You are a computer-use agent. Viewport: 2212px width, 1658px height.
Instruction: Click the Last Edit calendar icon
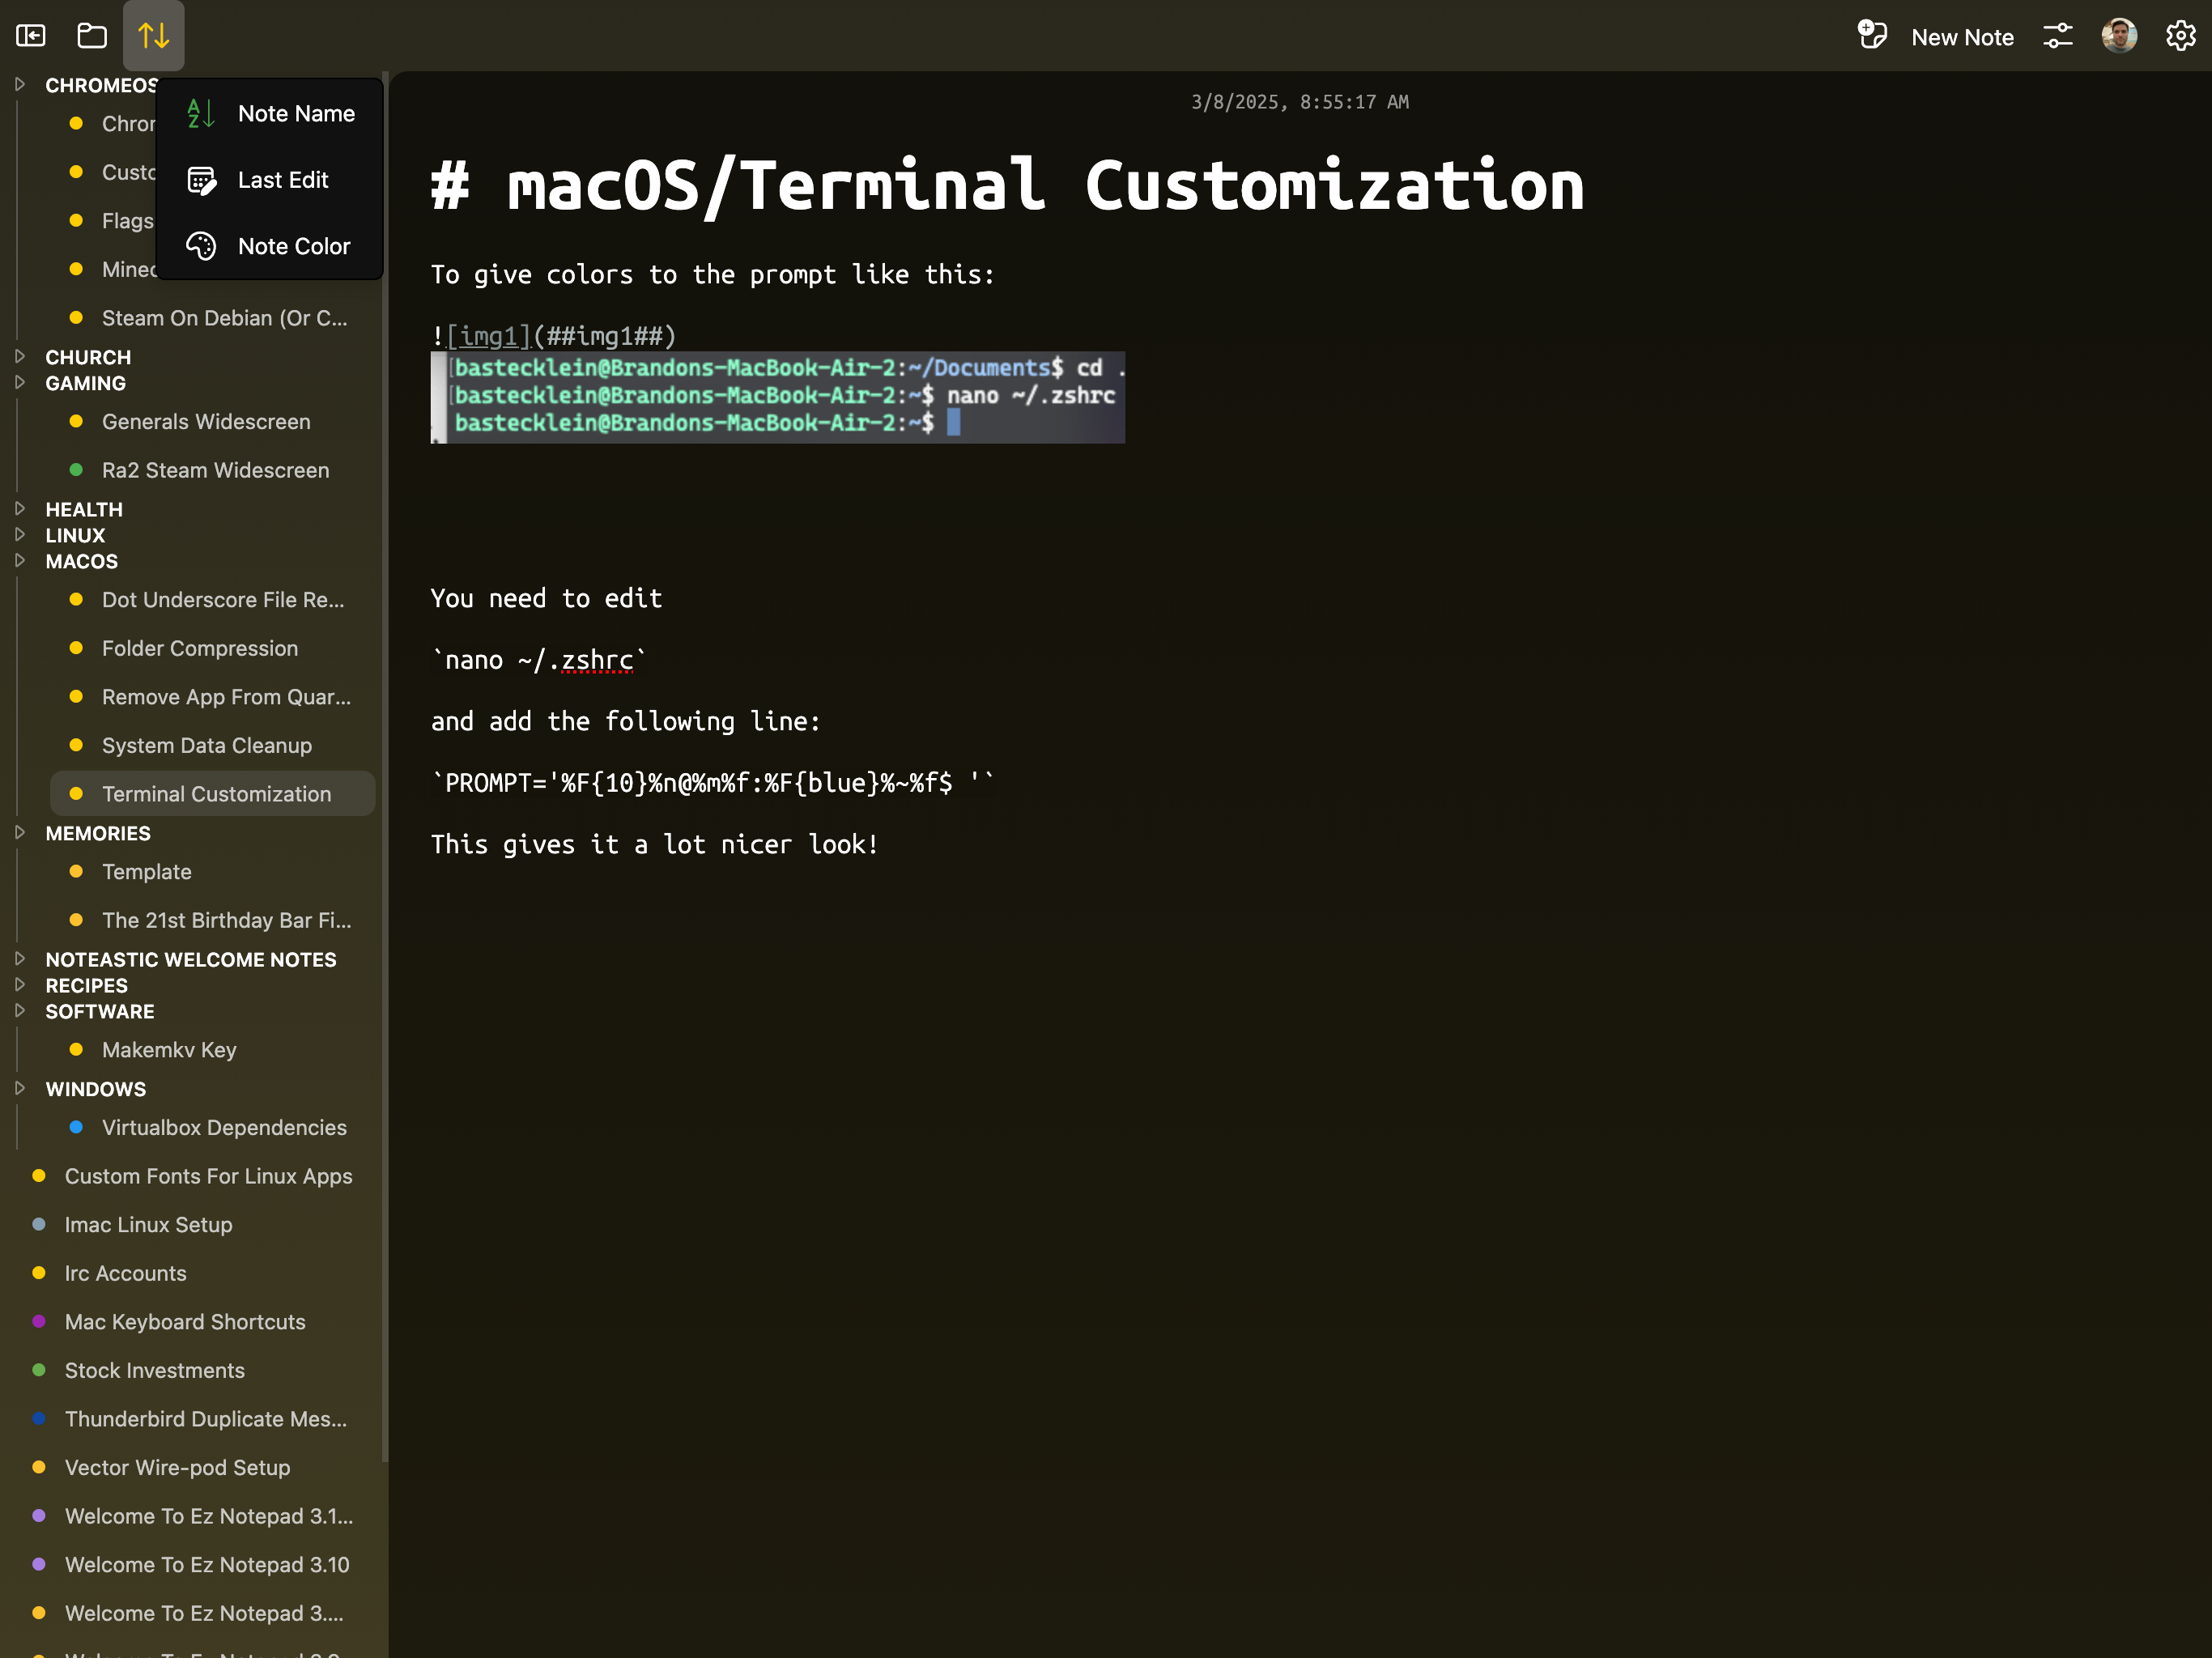[201, 180]
